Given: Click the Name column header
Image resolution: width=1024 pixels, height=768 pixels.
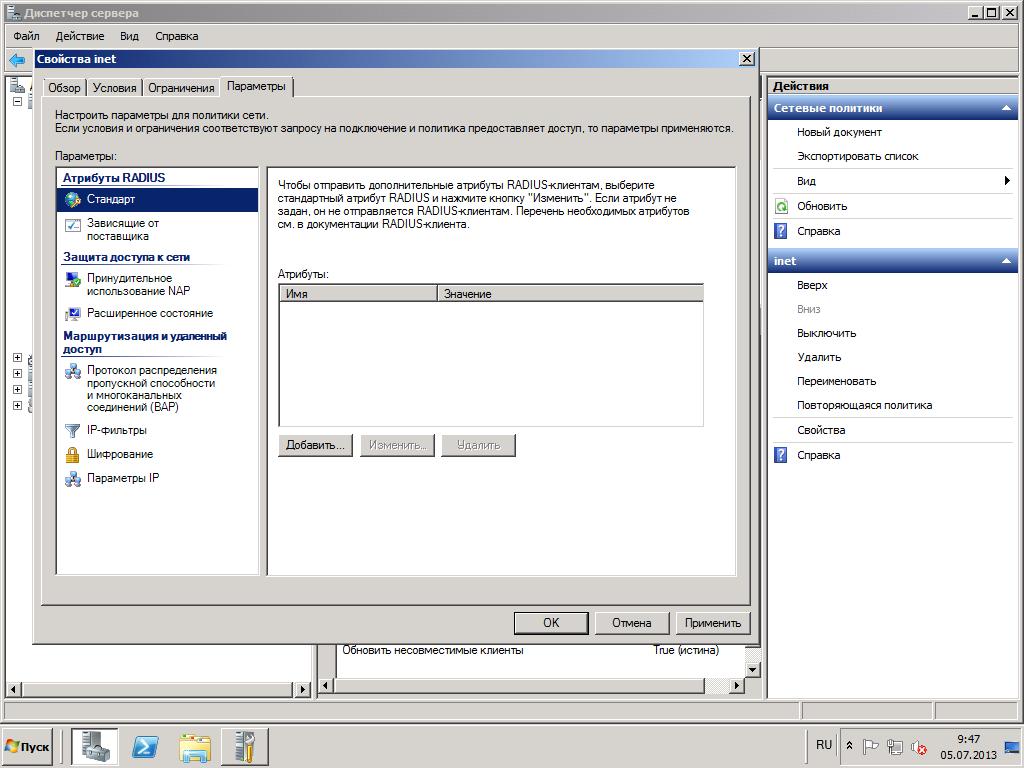Looking at the screenshot, I should [x=358, y=294].
